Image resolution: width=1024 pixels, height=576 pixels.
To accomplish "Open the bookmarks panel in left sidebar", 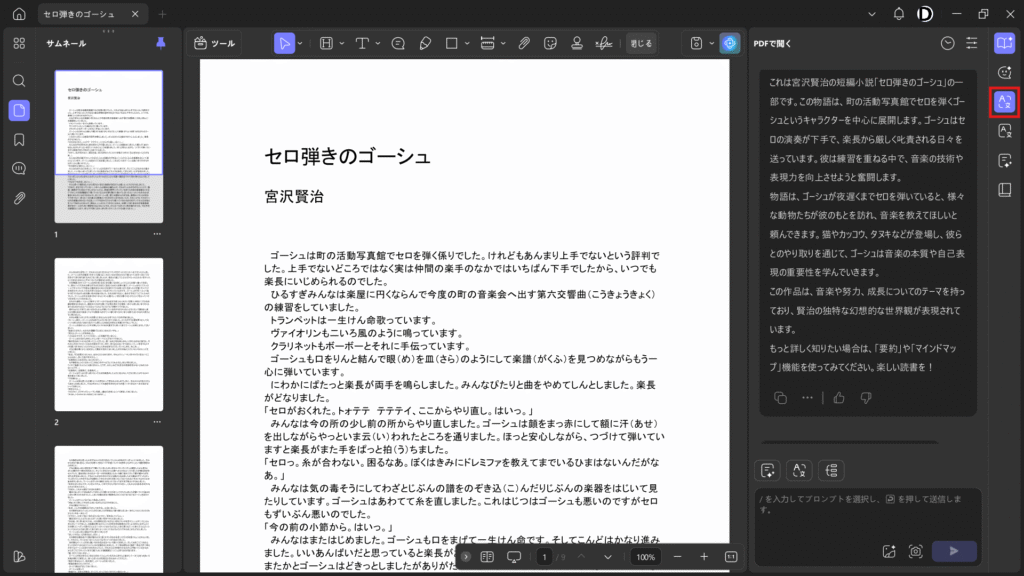I will coord(19,139).
